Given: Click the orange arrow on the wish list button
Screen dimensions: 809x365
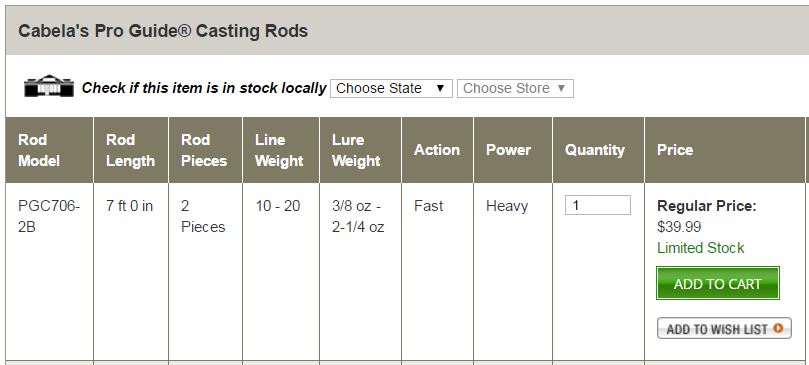Looking at the screenshot, I should coord(779,328).
